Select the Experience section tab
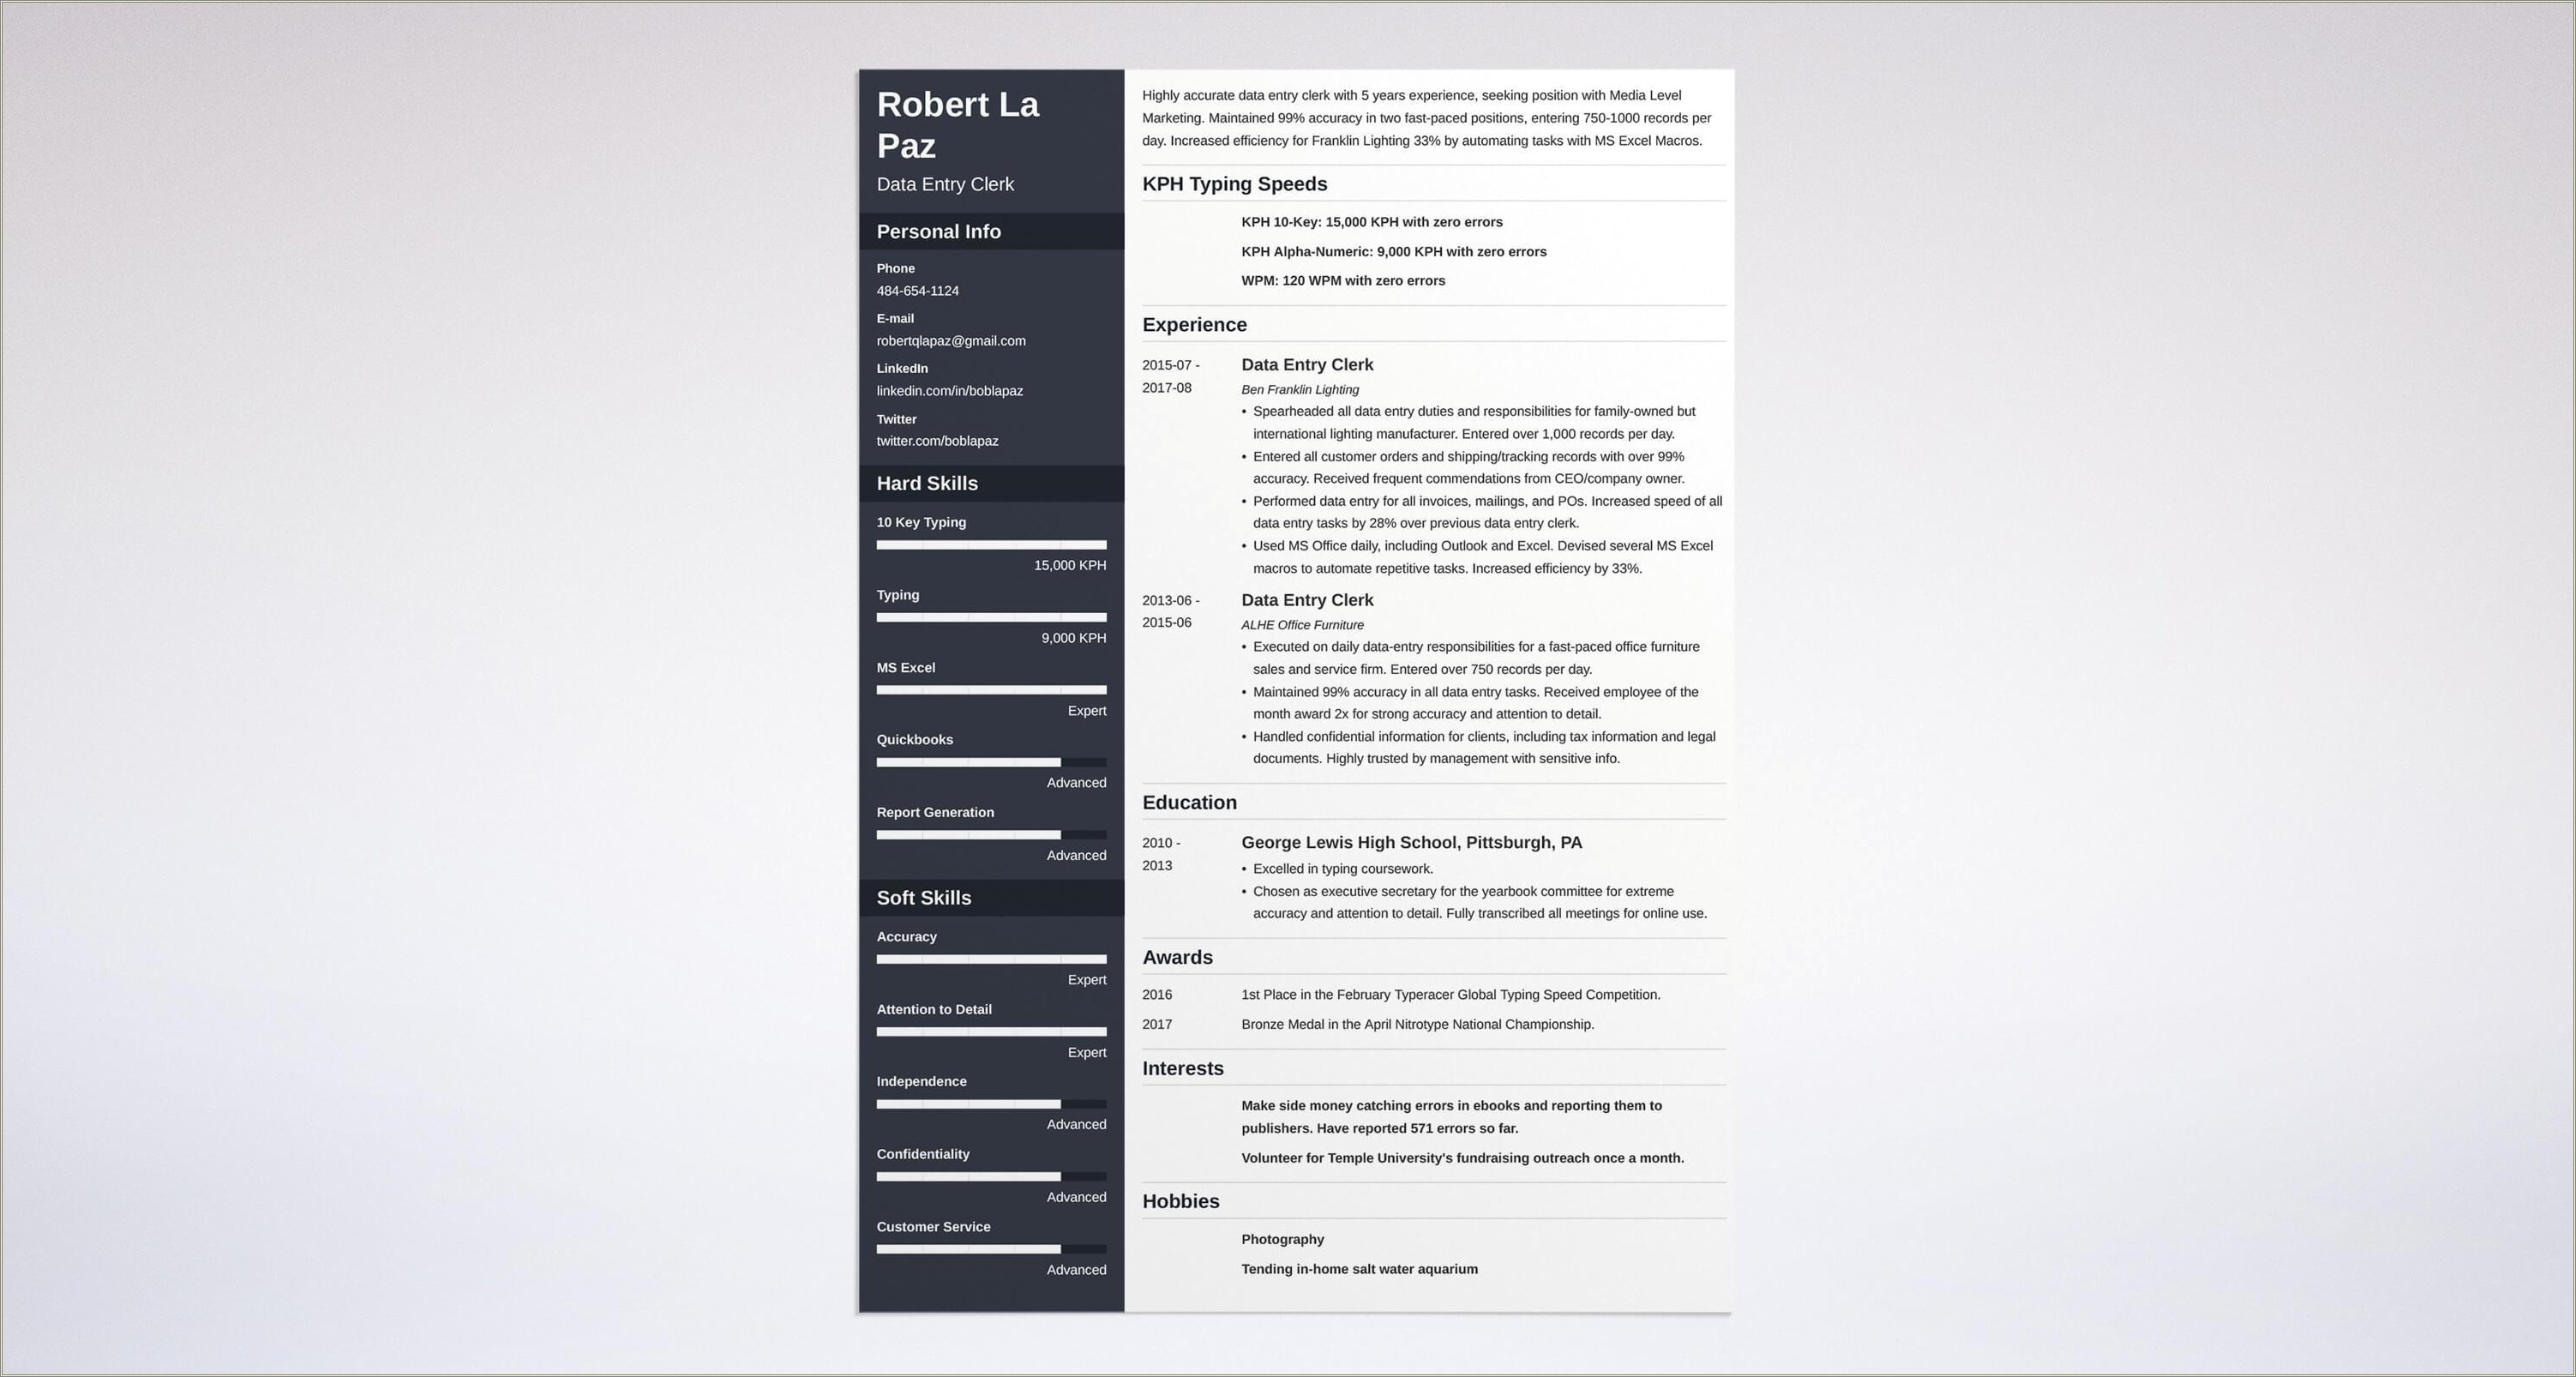Image resolution: width=2576 pixels, height=1377 pixels. pyautogui.click(x=1192, y=324)
